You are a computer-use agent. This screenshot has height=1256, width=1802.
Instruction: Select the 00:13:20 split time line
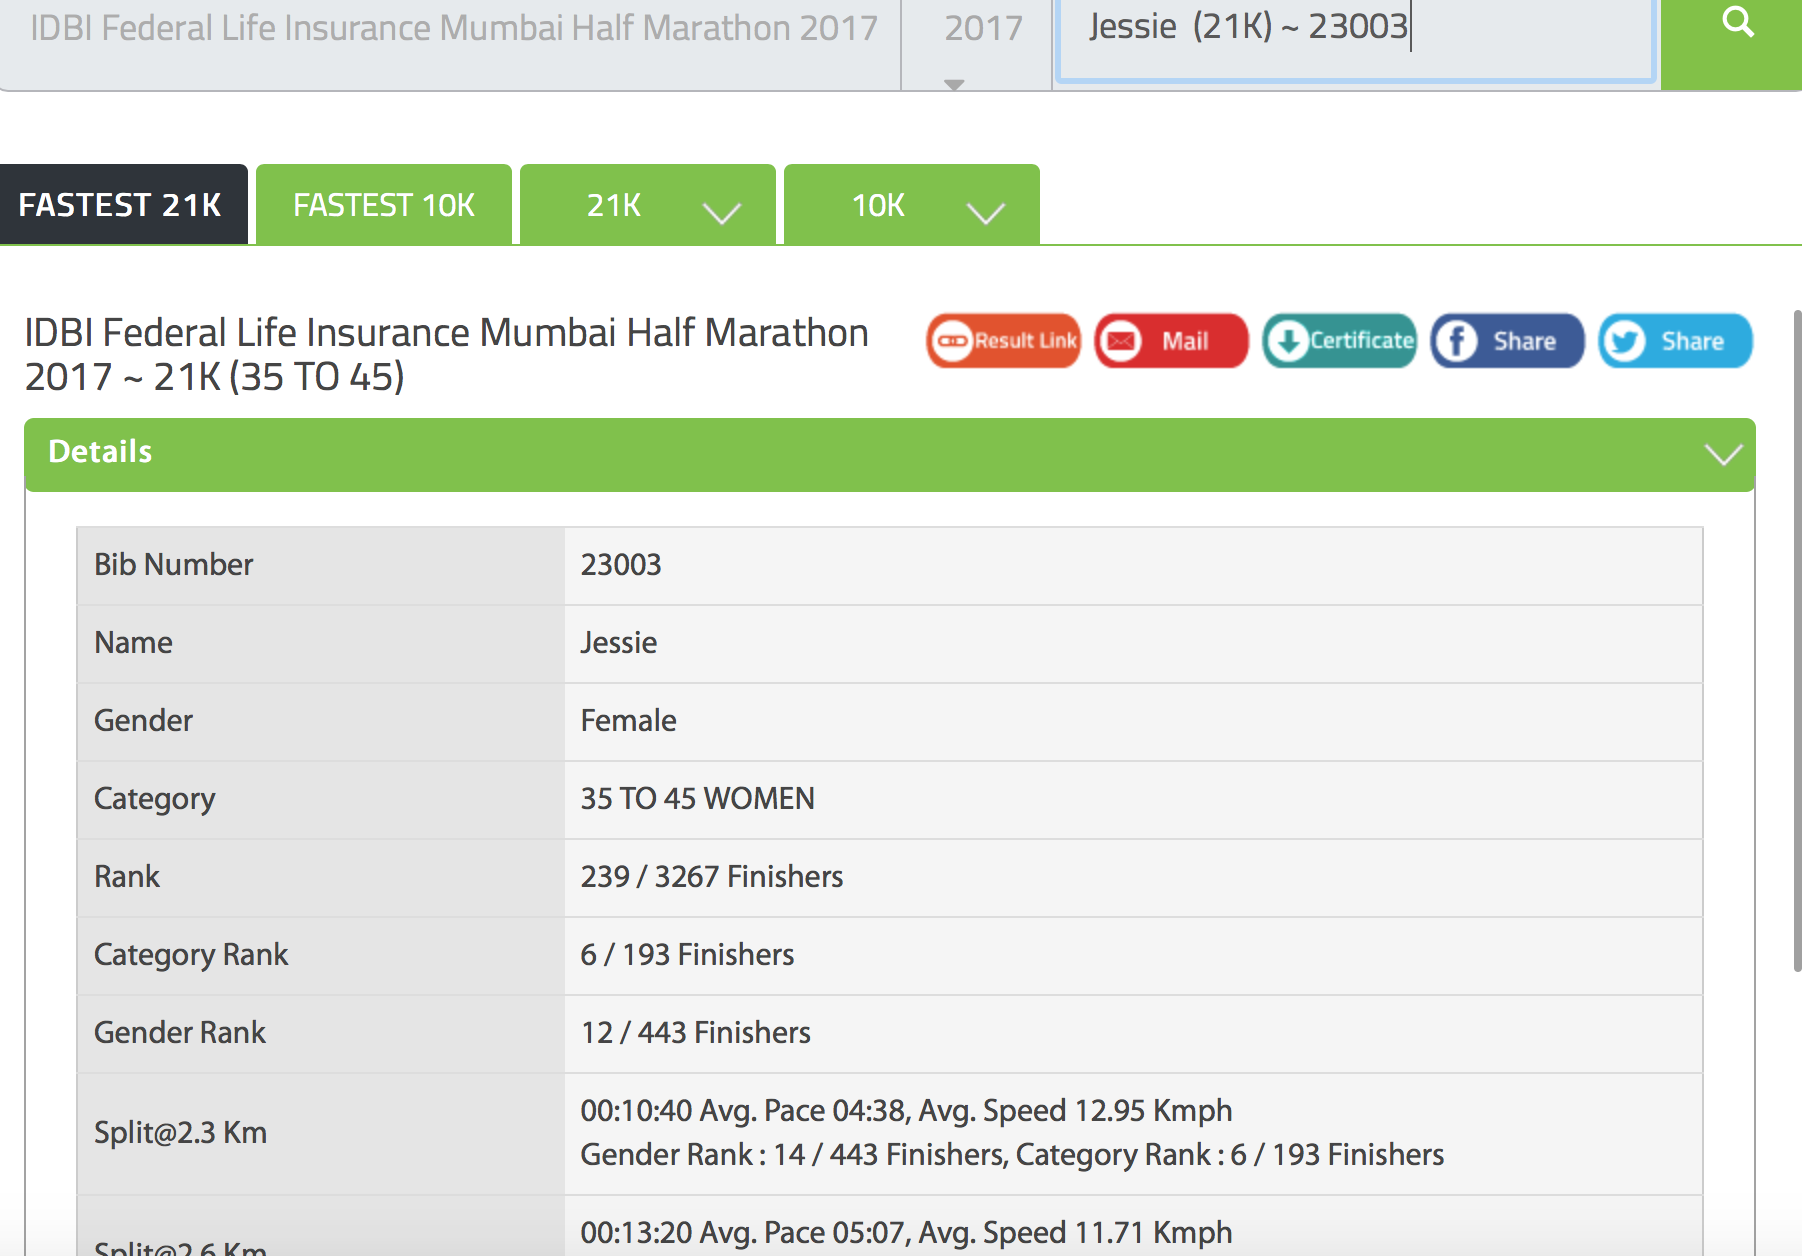(x=906, y=1233)
